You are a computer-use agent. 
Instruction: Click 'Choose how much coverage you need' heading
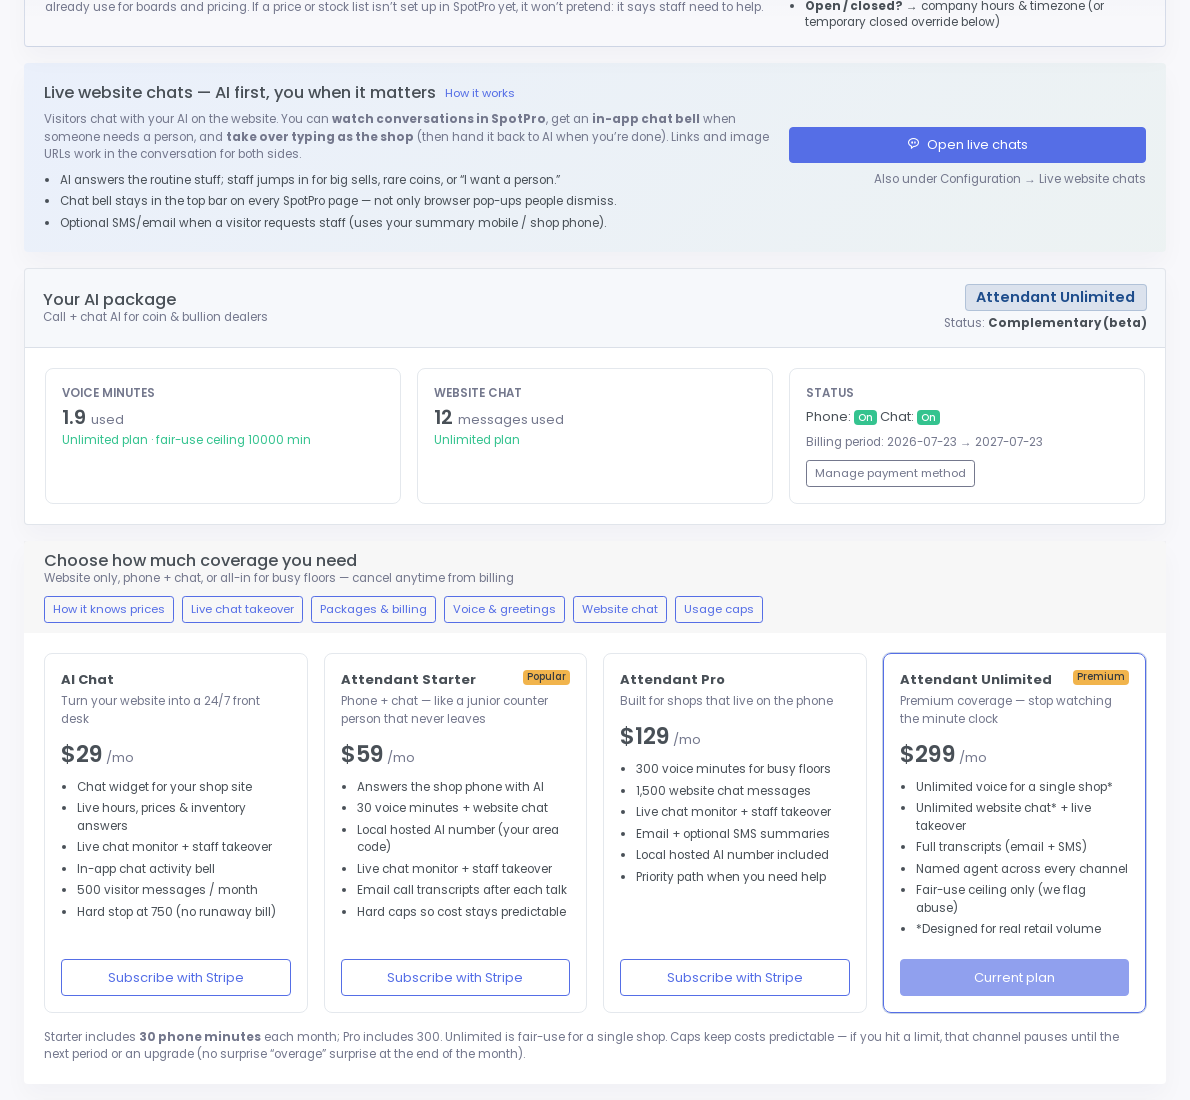pyautogui.click(x=200, y=560)
